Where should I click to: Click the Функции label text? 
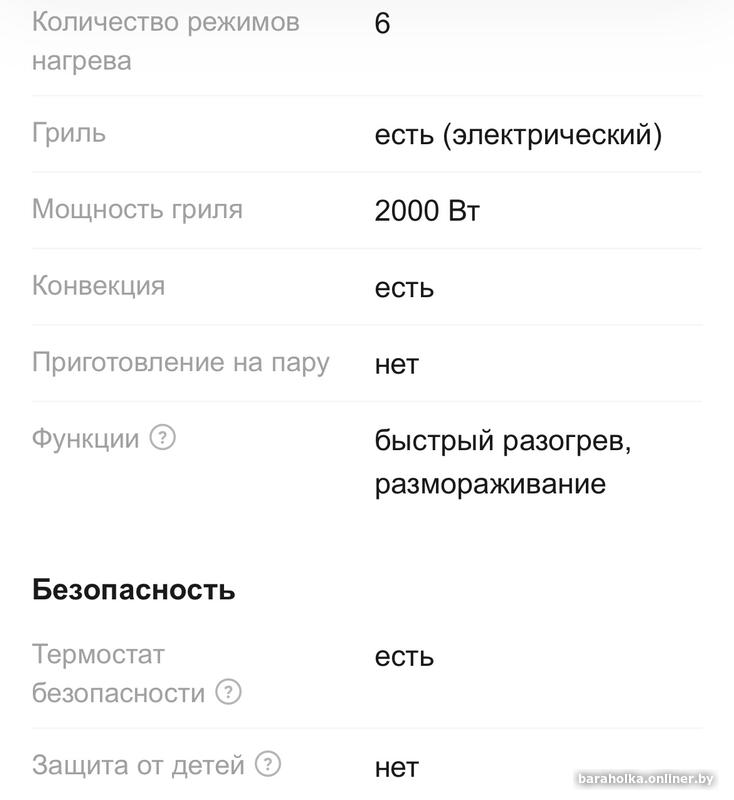pos(86,438)
